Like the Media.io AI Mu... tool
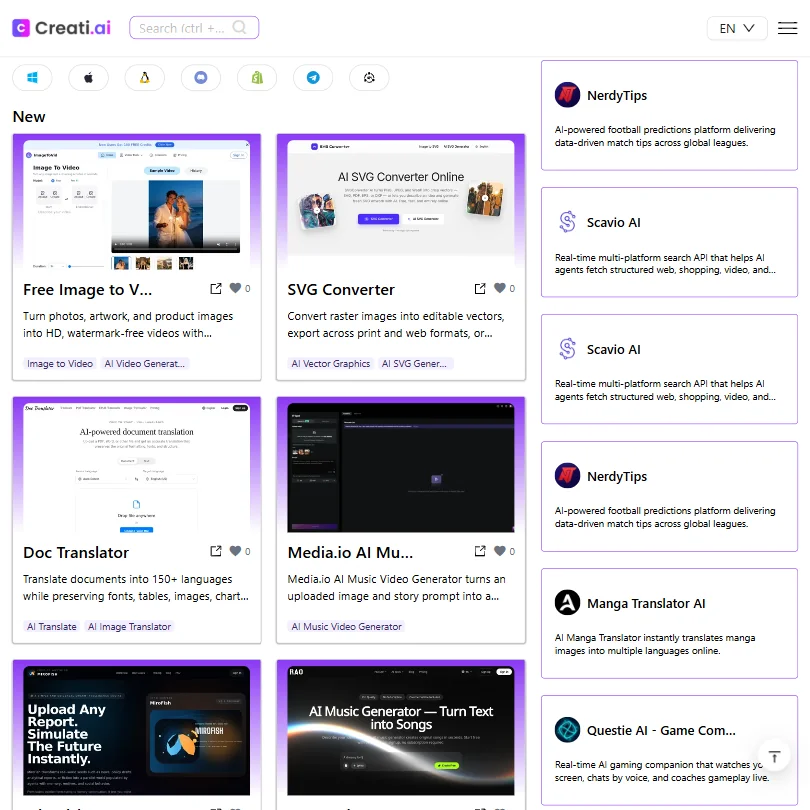810x810 pixels. (500, 551)
